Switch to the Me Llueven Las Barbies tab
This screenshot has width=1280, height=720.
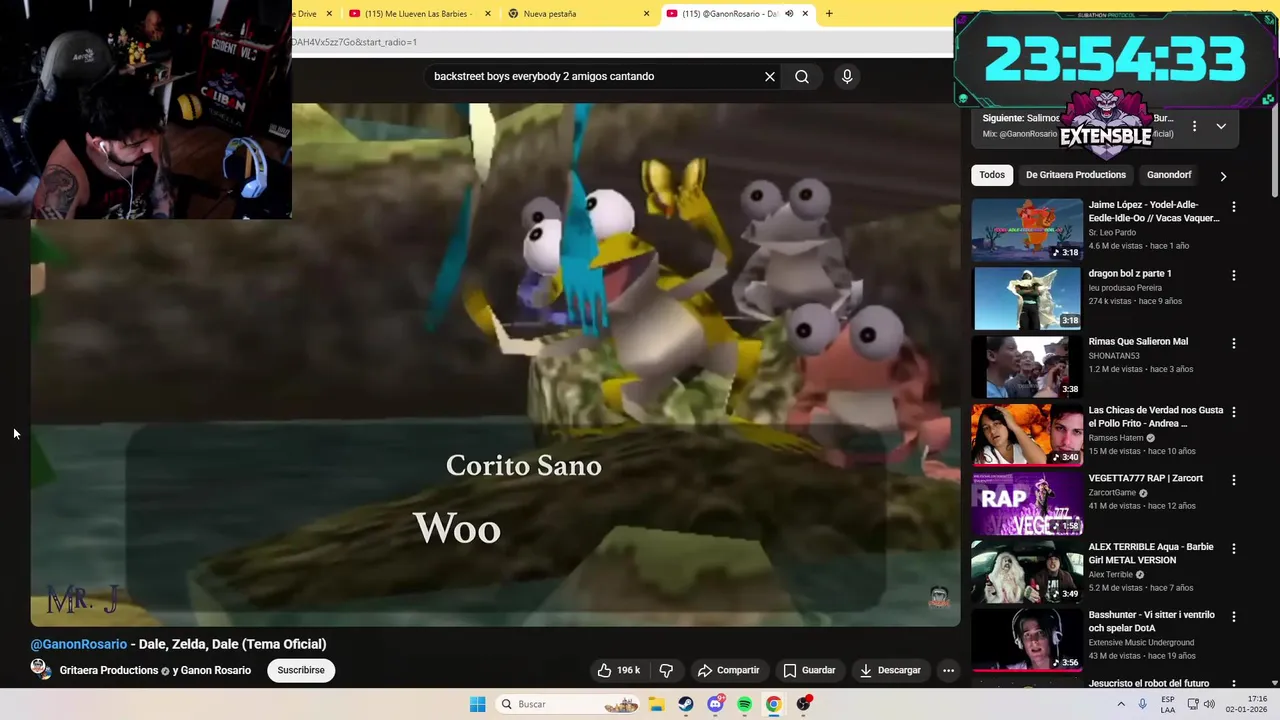(418, 14)
